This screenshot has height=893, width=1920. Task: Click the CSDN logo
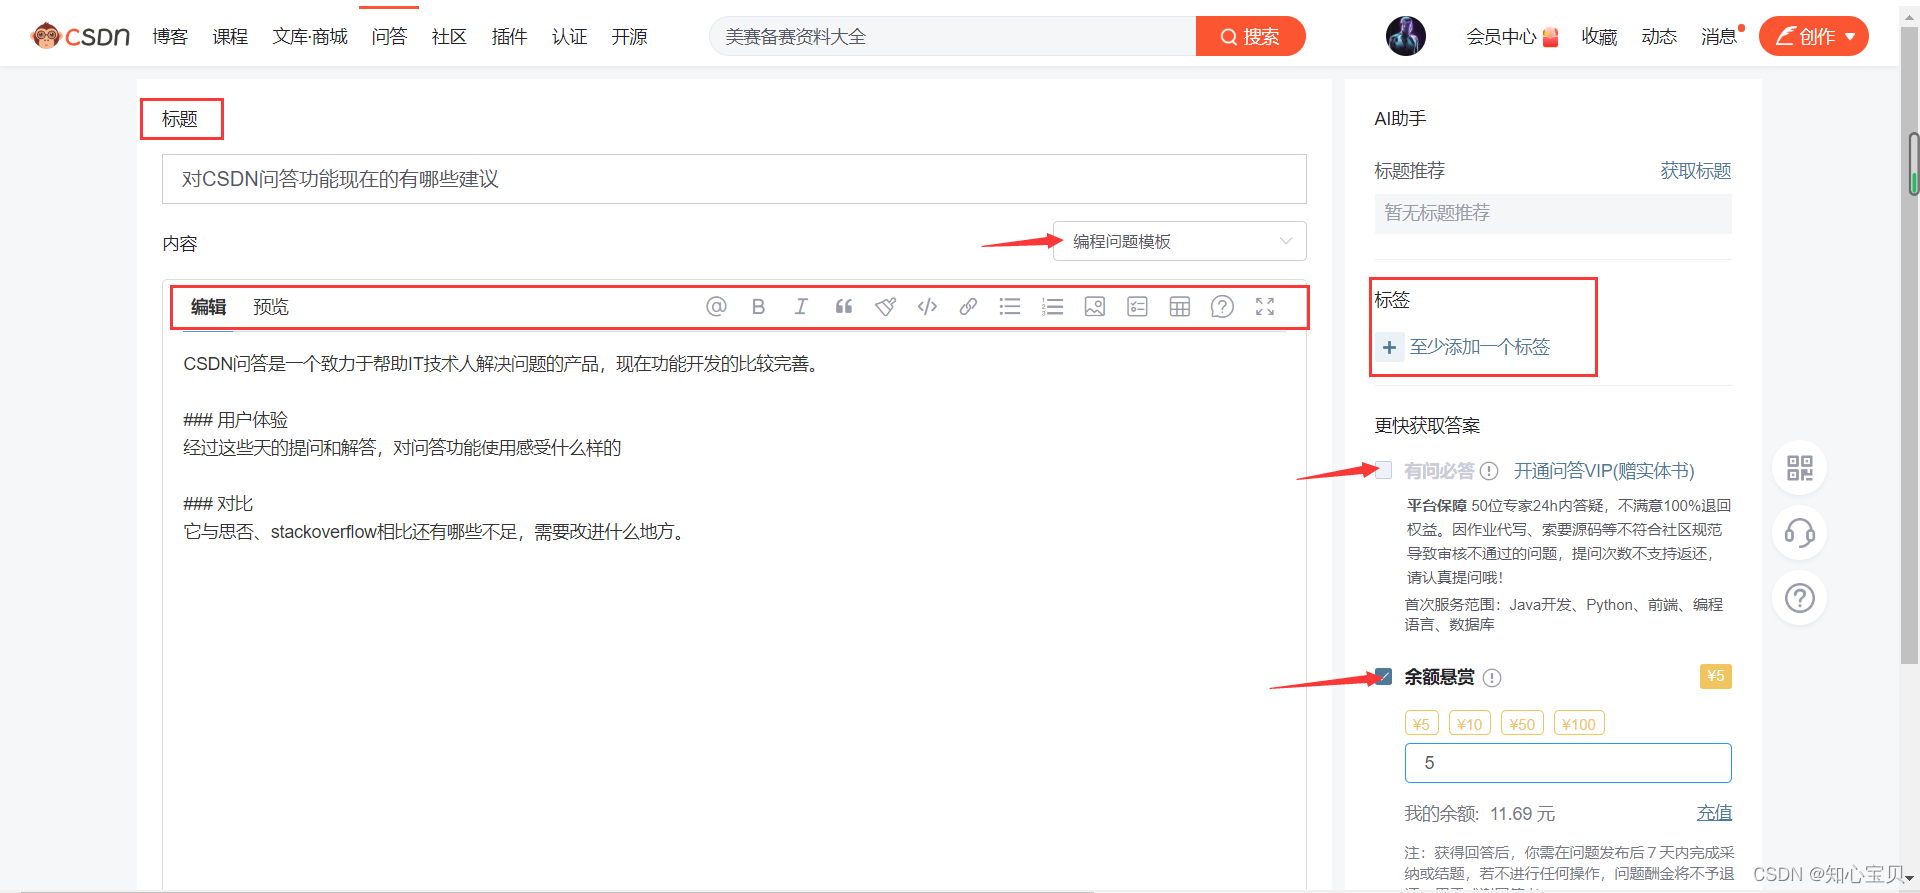pyautogui.click(x=80, y=36)
